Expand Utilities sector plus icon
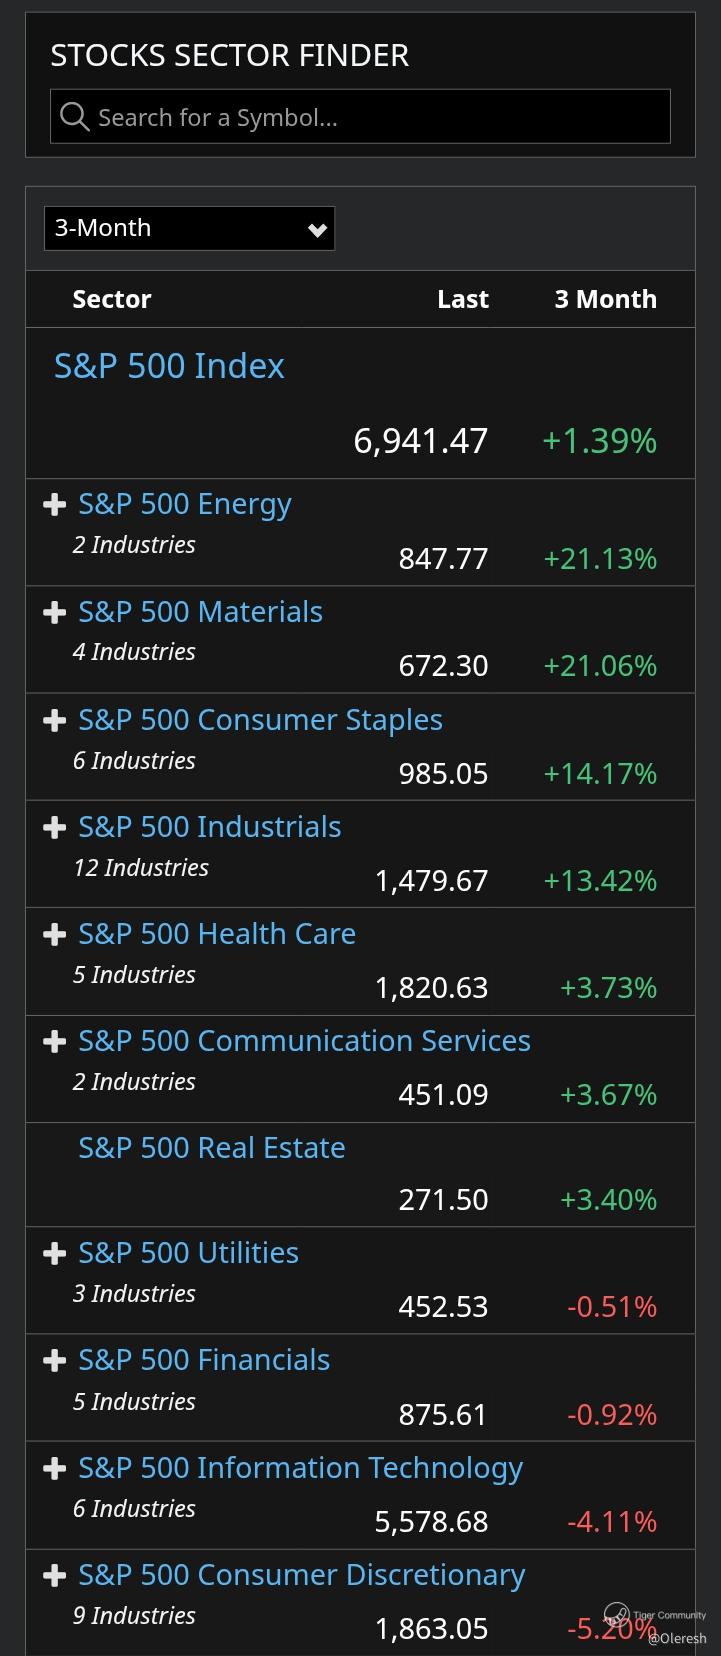This screenshot has height=1656, width=721. pyautogui.click(x=54, y=1253)
